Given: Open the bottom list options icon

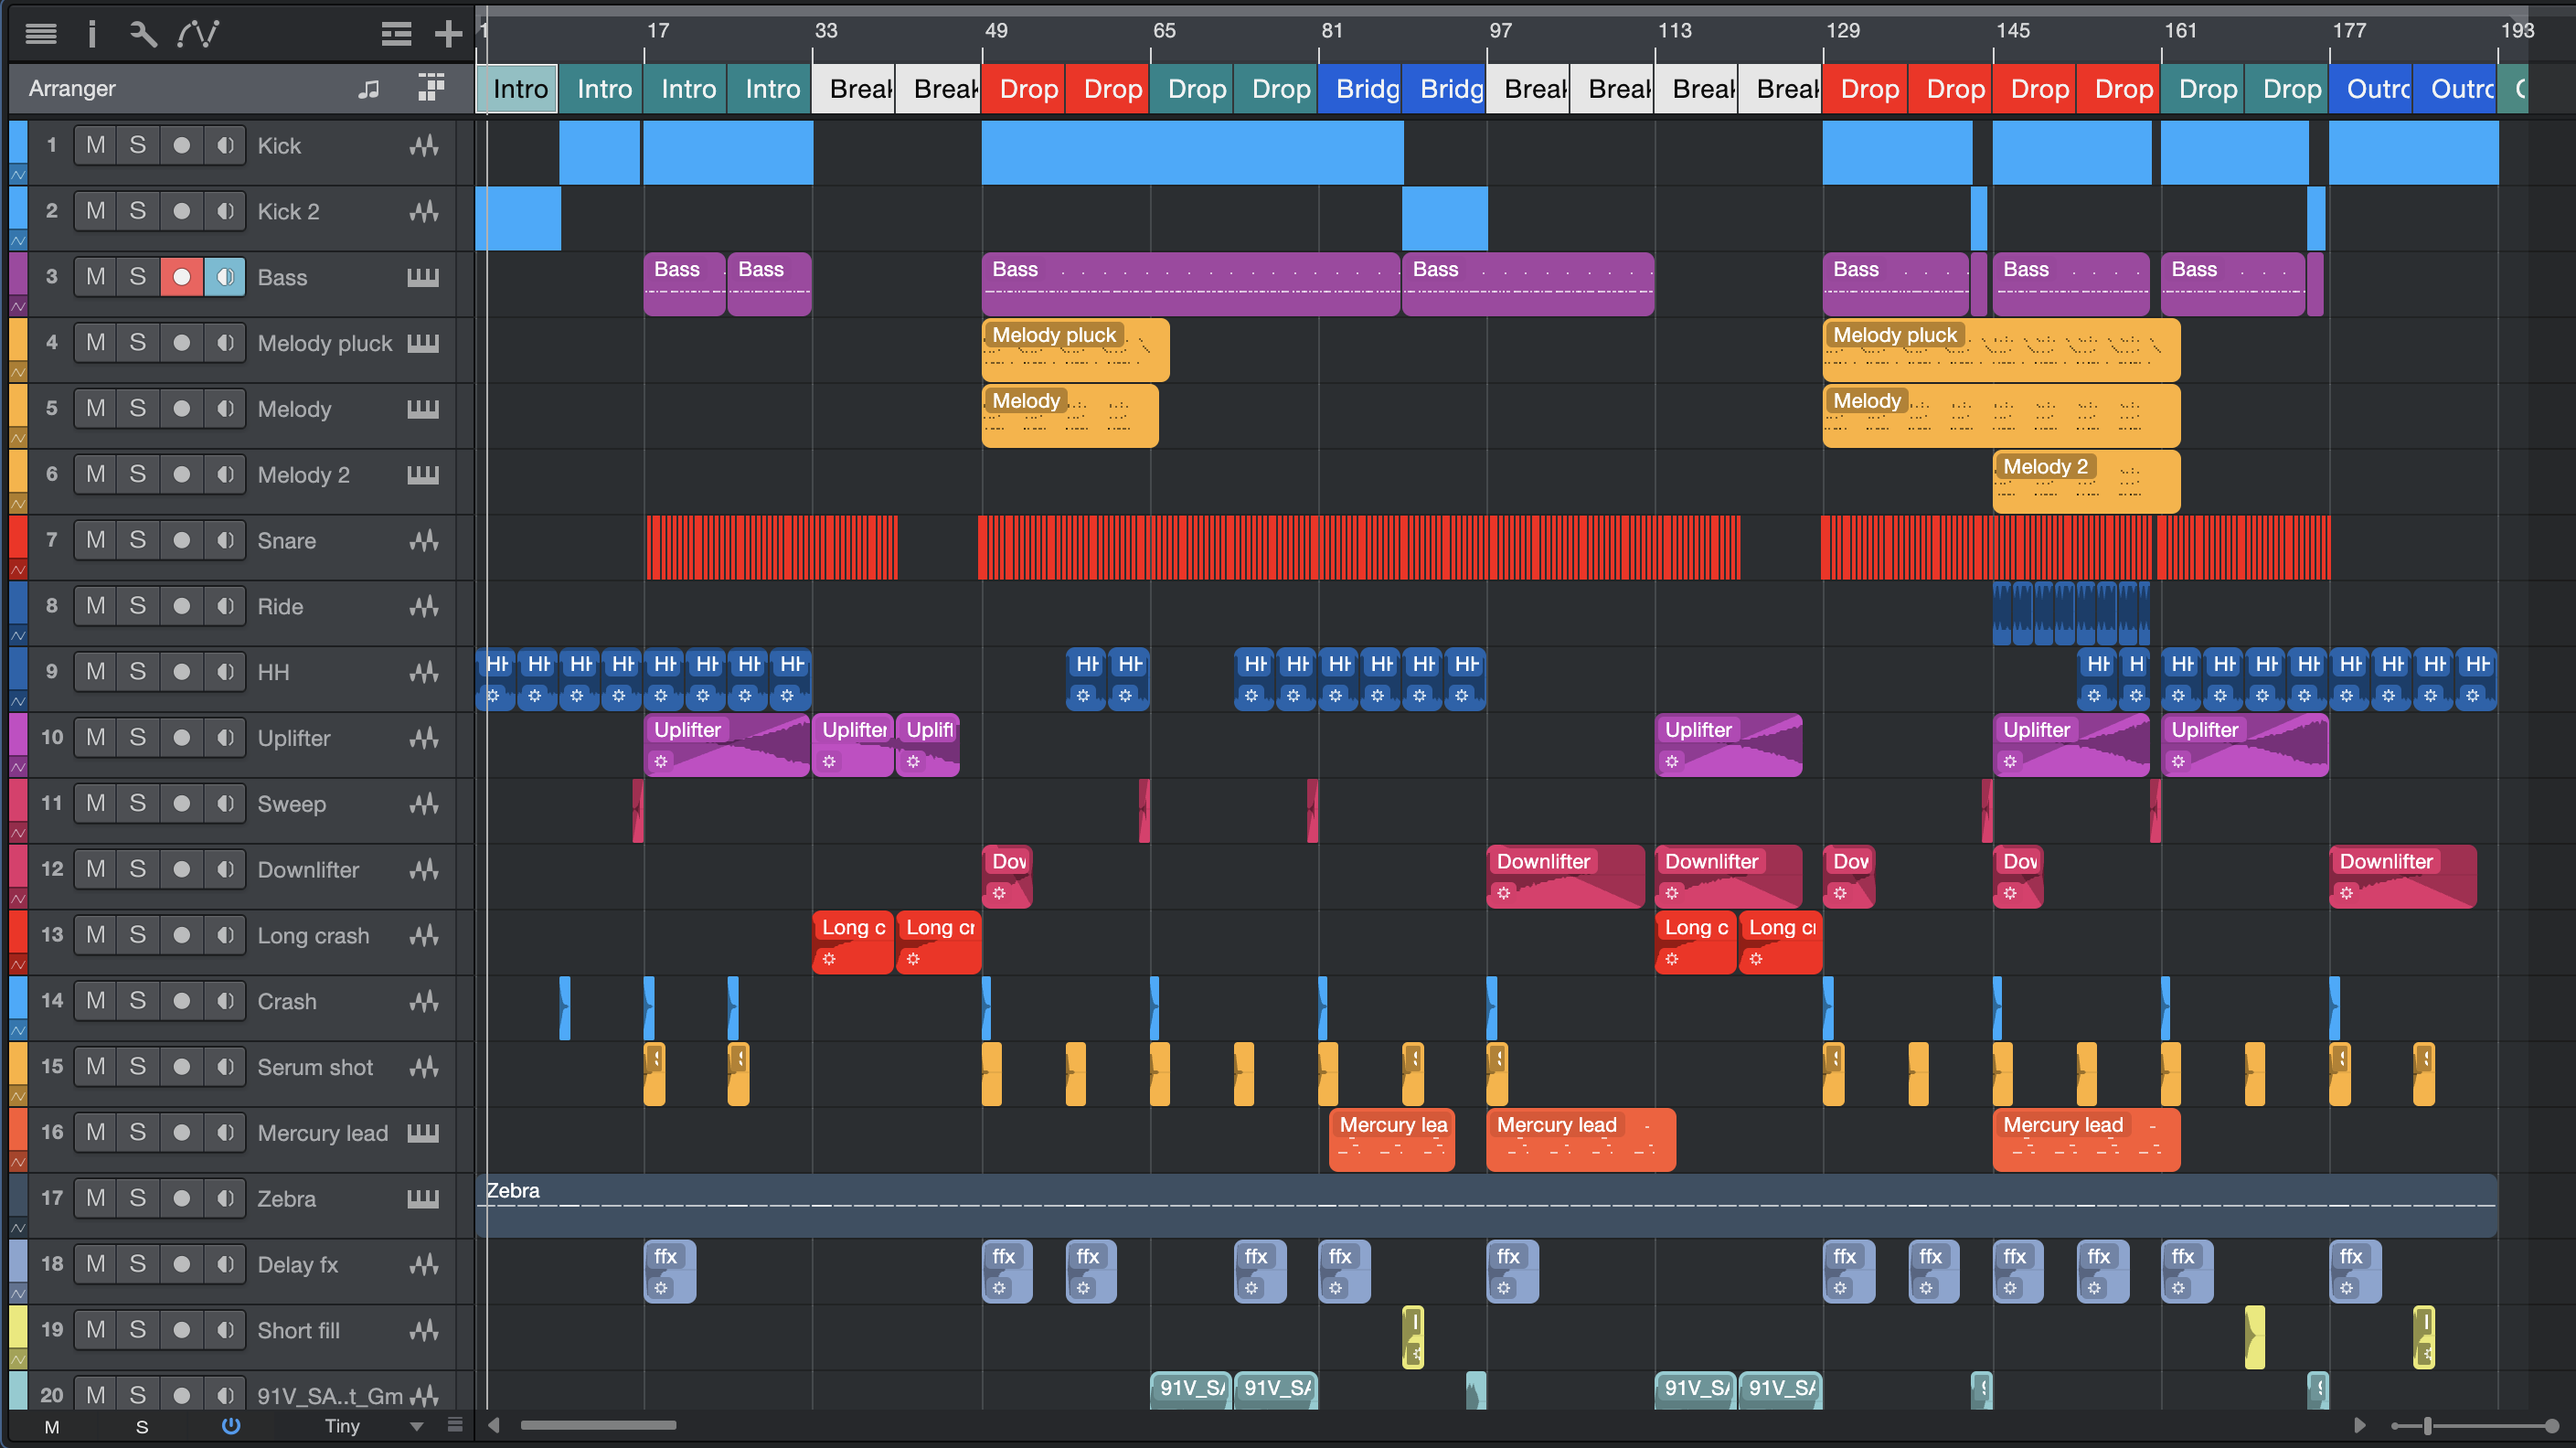Looking at the screenshot, I should pos(455,1425).
